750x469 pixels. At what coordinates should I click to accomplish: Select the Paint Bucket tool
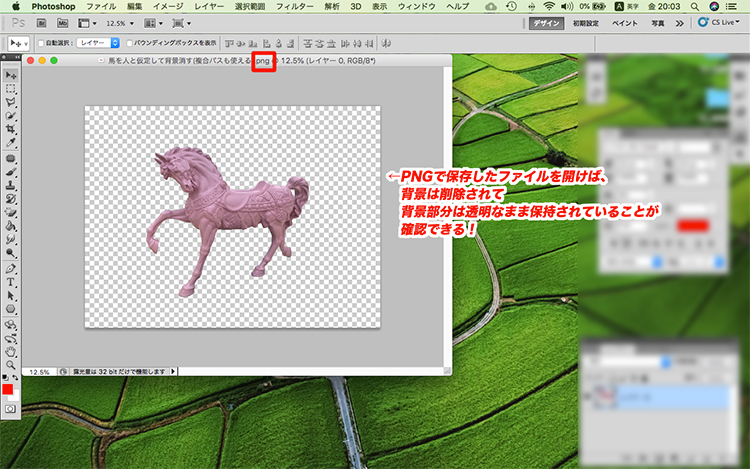click(11, 226)
